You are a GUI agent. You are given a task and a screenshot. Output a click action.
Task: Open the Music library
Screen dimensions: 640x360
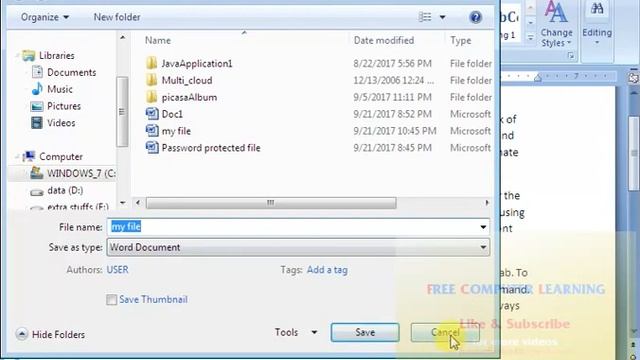pyautogui.click(x=60, y=89)
